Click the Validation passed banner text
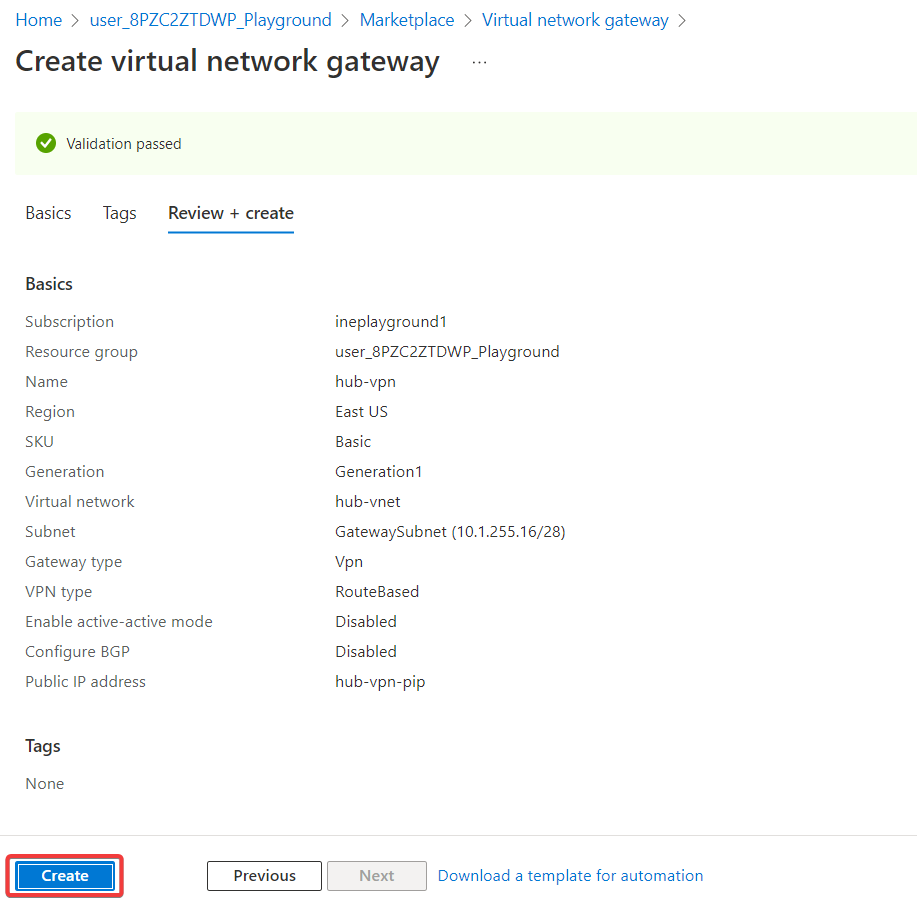 tap(124, 144)
